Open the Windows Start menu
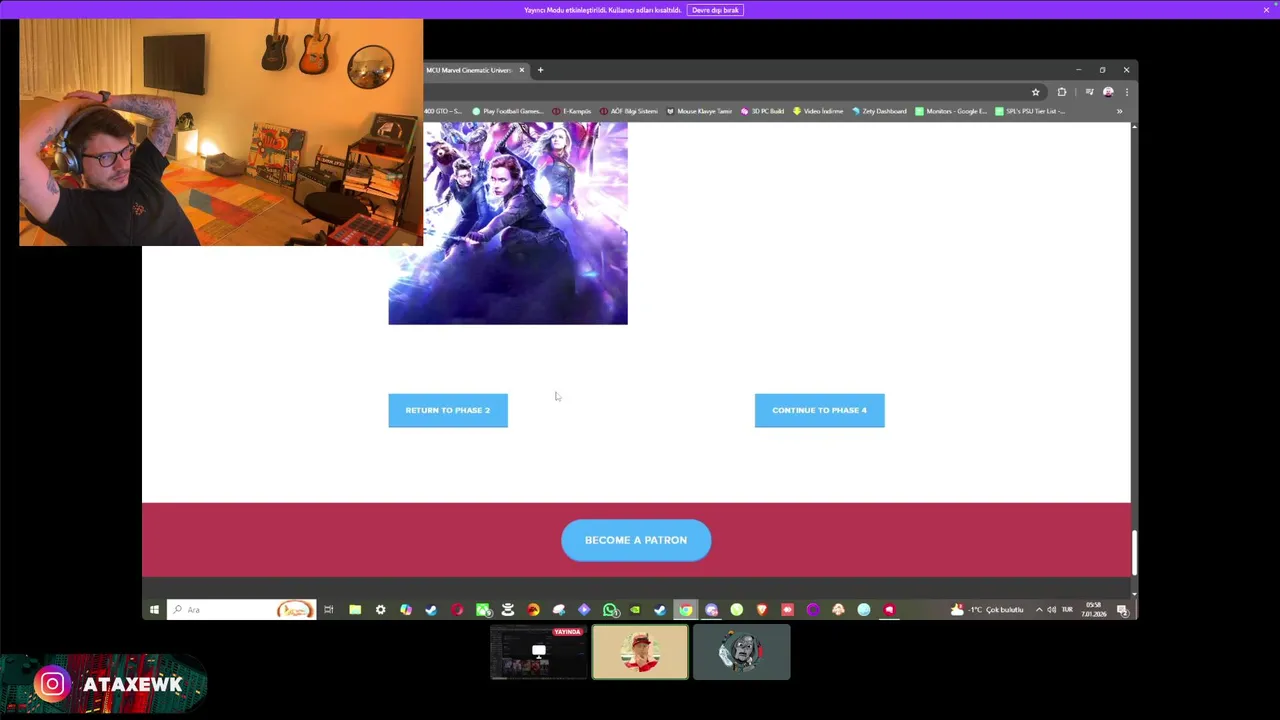 coord(154,610)
